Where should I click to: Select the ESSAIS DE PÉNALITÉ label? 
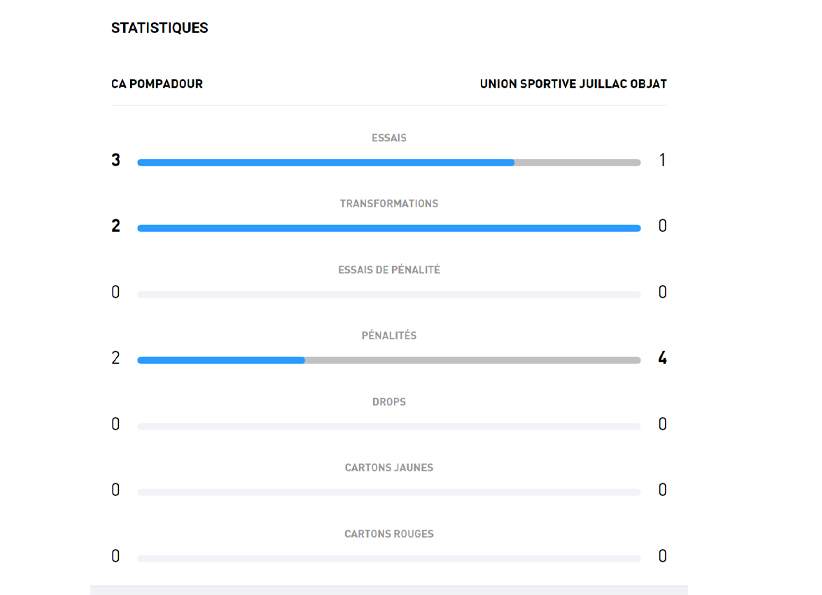pos(389,270)
